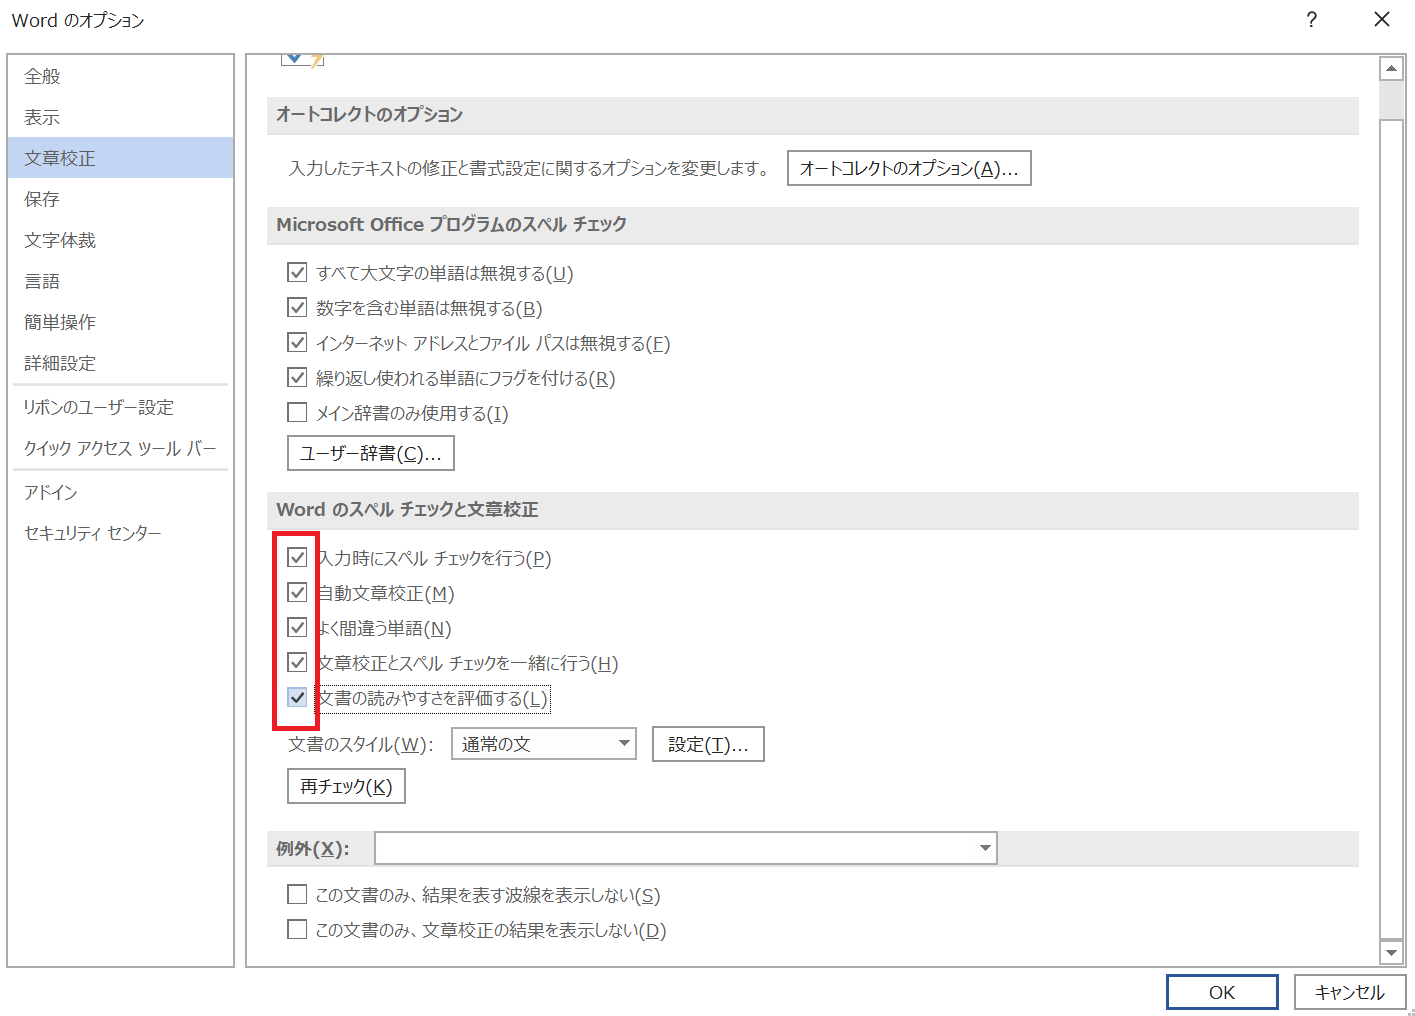Check この文書のみ、文章校正の結果を表示しない
The width and height of the screenshot is (1415, 1016).
click(x=297, y=929)
